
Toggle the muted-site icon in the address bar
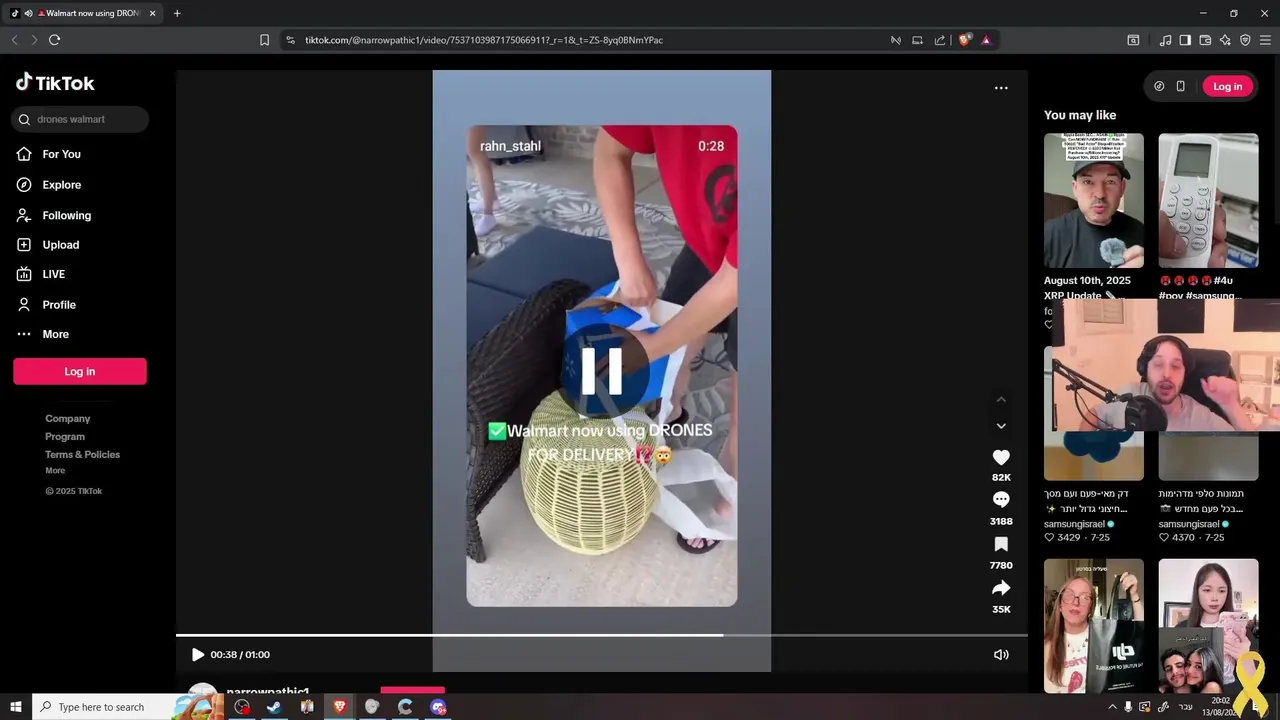(x=896, y=40)
